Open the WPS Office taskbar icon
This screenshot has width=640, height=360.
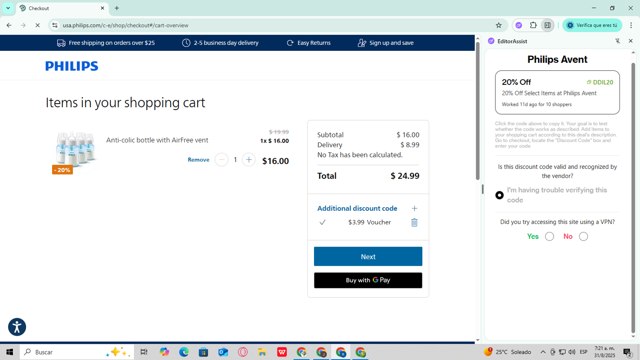[282, 352]
